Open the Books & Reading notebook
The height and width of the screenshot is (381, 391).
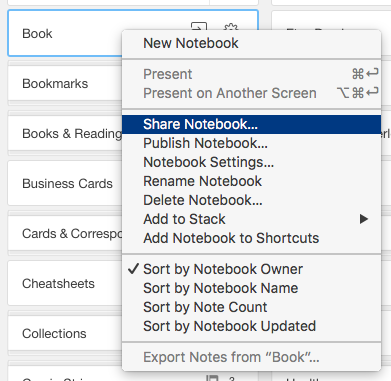pos(65,134)
